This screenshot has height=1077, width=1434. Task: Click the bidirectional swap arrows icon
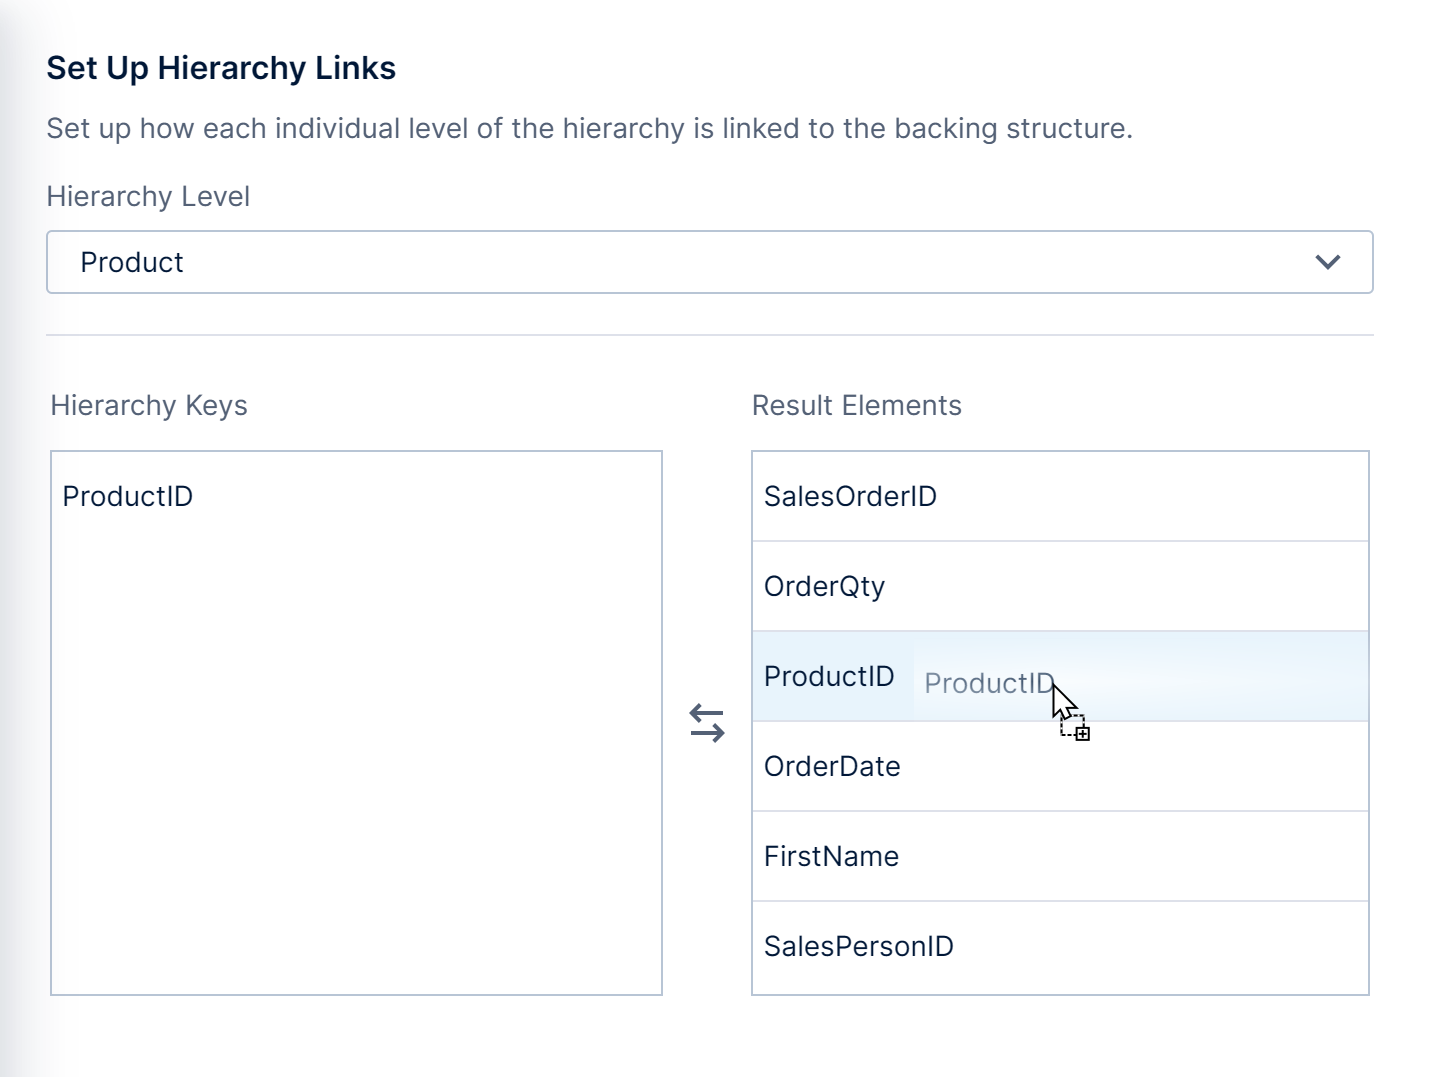point(706,723)
